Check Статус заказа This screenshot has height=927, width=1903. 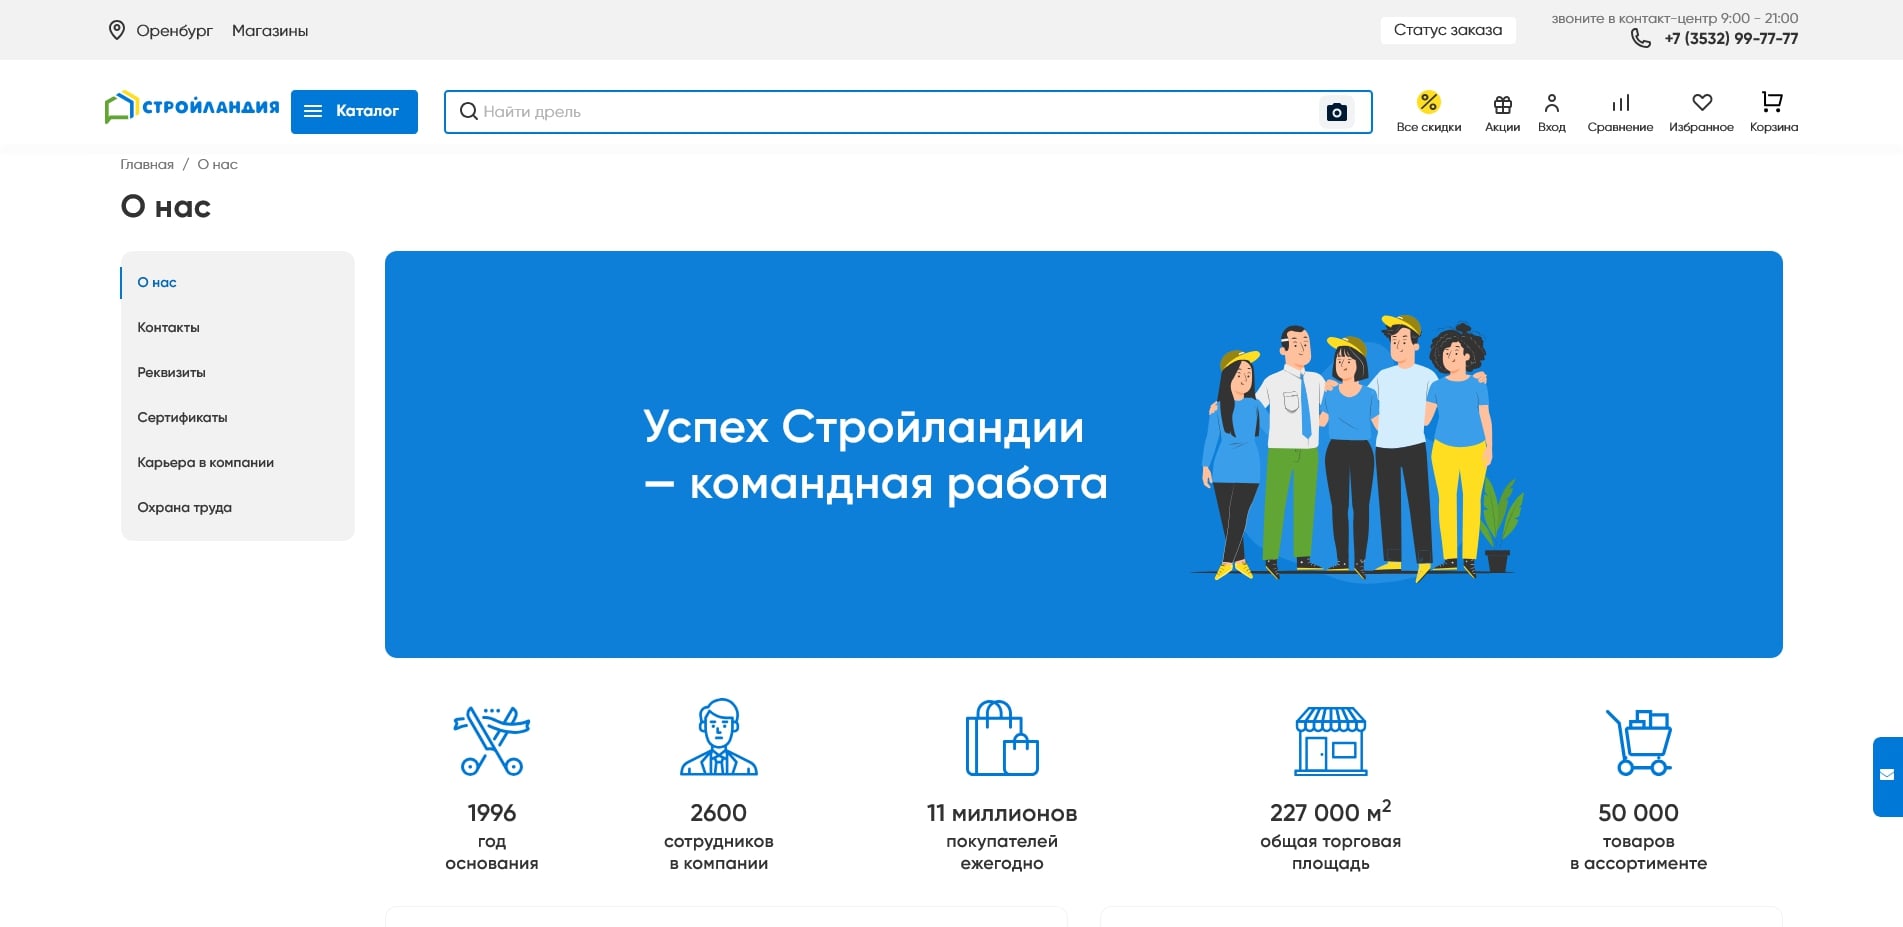coord(1447,30)
